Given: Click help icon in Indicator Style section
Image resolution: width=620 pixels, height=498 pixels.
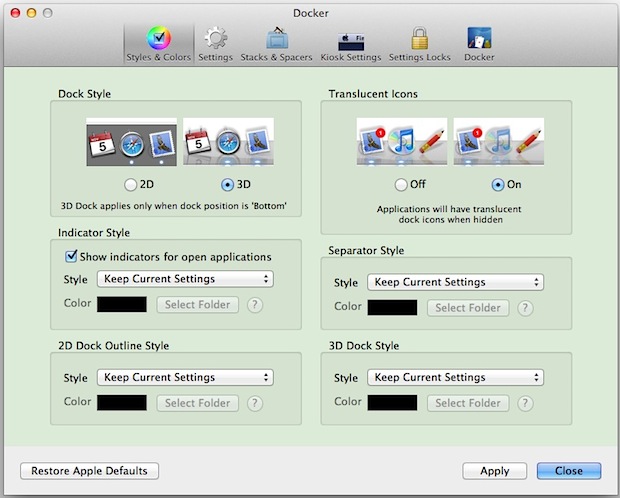Looking at the screenshot, I should 255,305.
